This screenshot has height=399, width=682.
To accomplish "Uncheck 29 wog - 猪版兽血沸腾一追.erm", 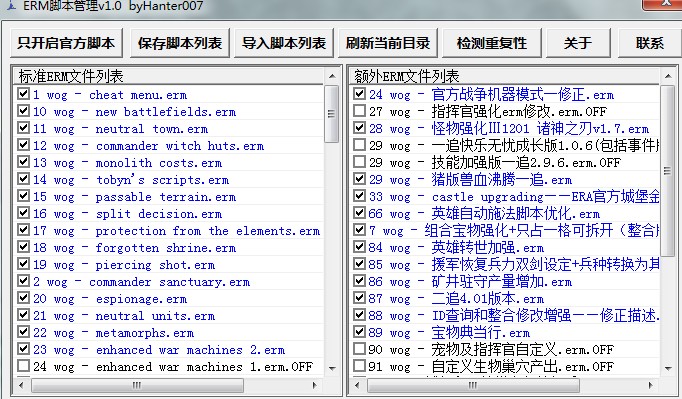I will point(359,178).
